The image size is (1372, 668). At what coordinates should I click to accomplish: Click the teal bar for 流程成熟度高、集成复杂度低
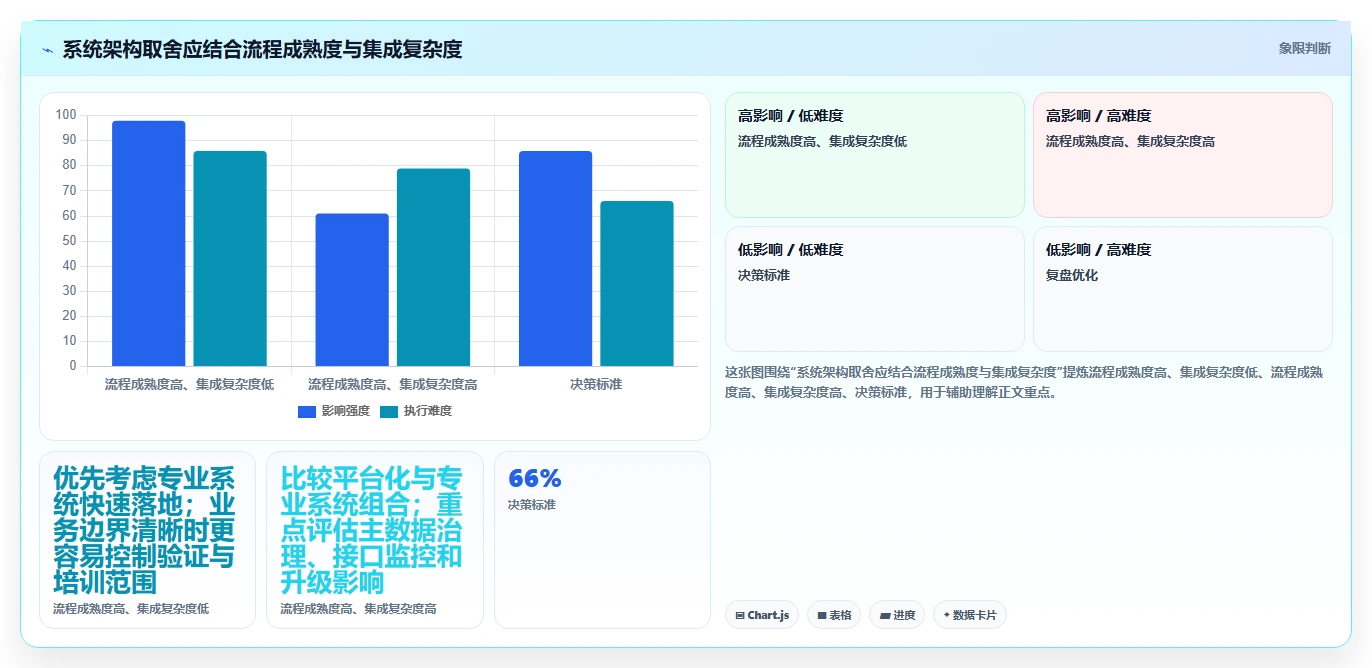[x=230, y=258]
